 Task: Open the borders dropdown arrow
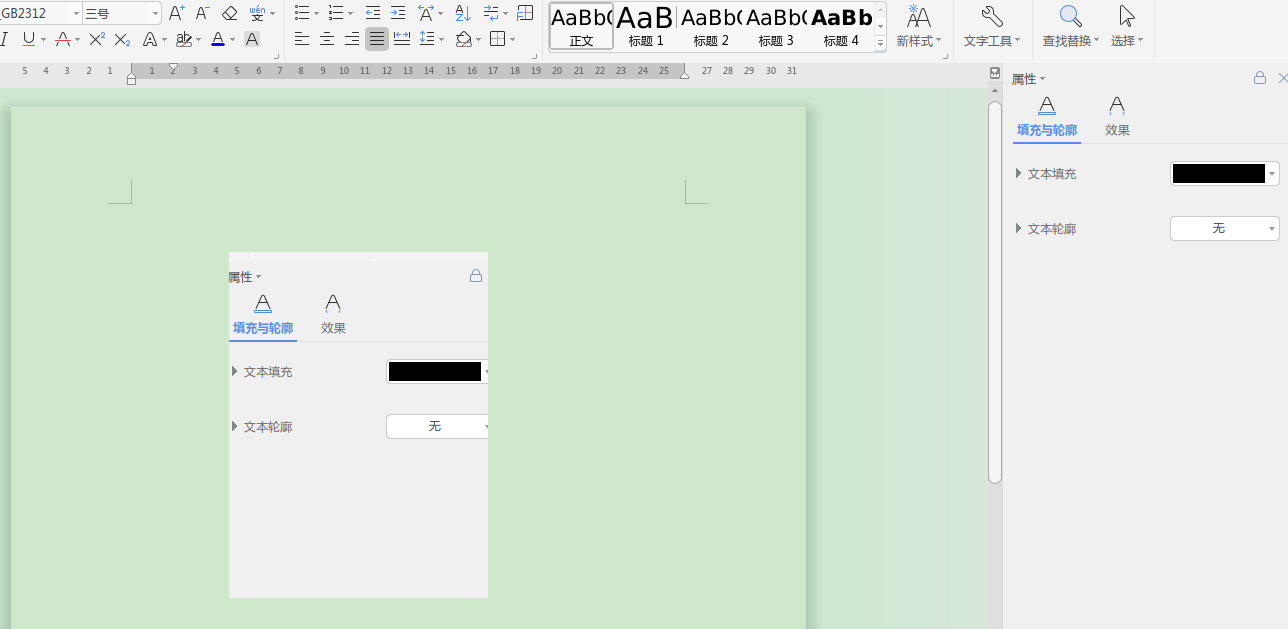tap(512, 40)
